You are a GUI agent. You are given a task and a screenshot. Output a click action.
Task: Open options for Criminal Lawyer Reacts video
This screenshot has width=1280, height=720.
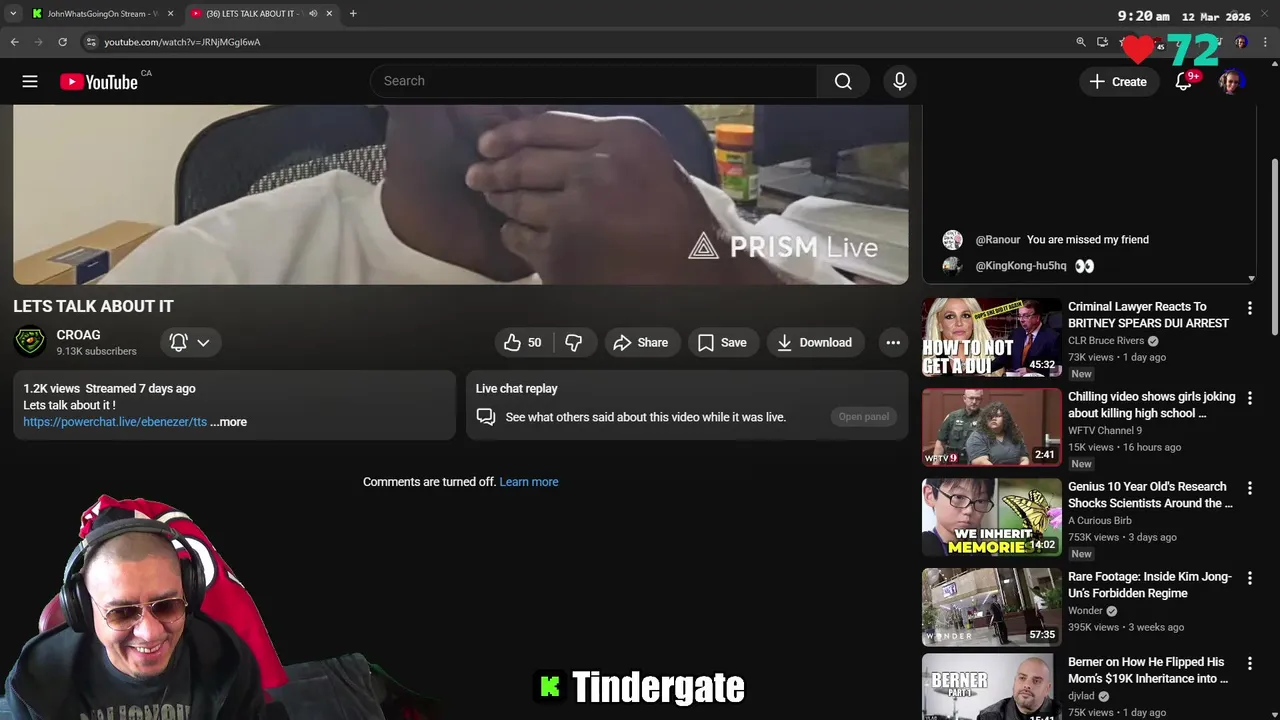1249,308
